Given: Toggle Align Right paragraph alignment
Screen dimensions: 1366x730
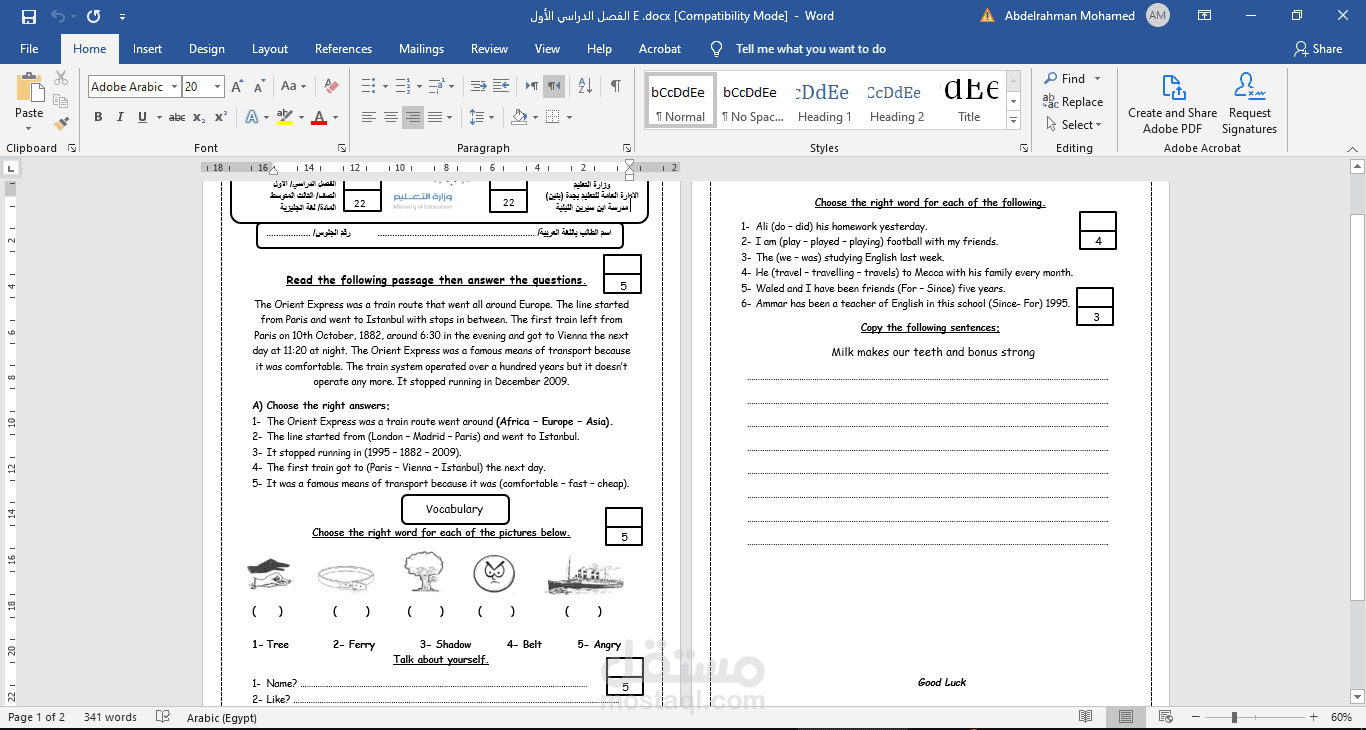Looking at the screenshot, I should 413,117.
